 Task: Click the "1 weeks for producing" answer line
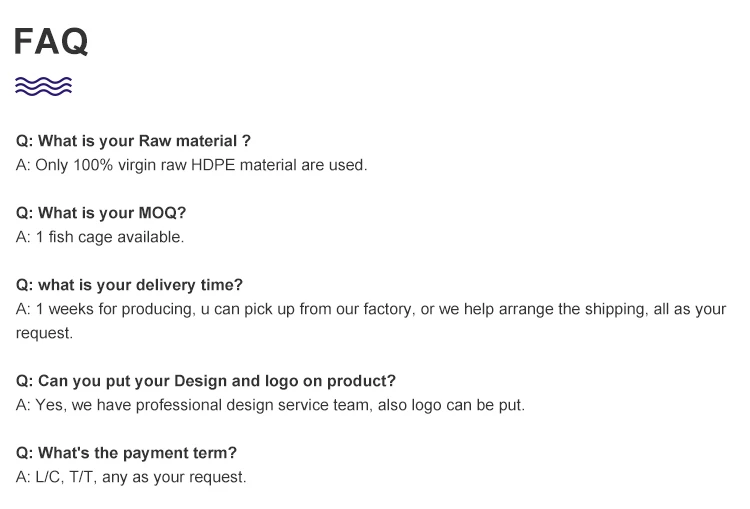click(x=370, y=309)
